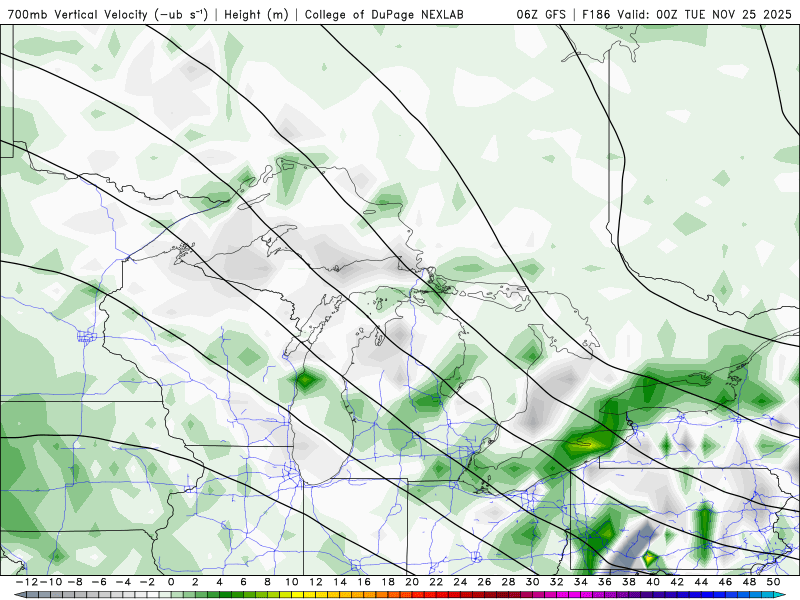
Task: Click the "4" color scale label
Action: point(219,582)
